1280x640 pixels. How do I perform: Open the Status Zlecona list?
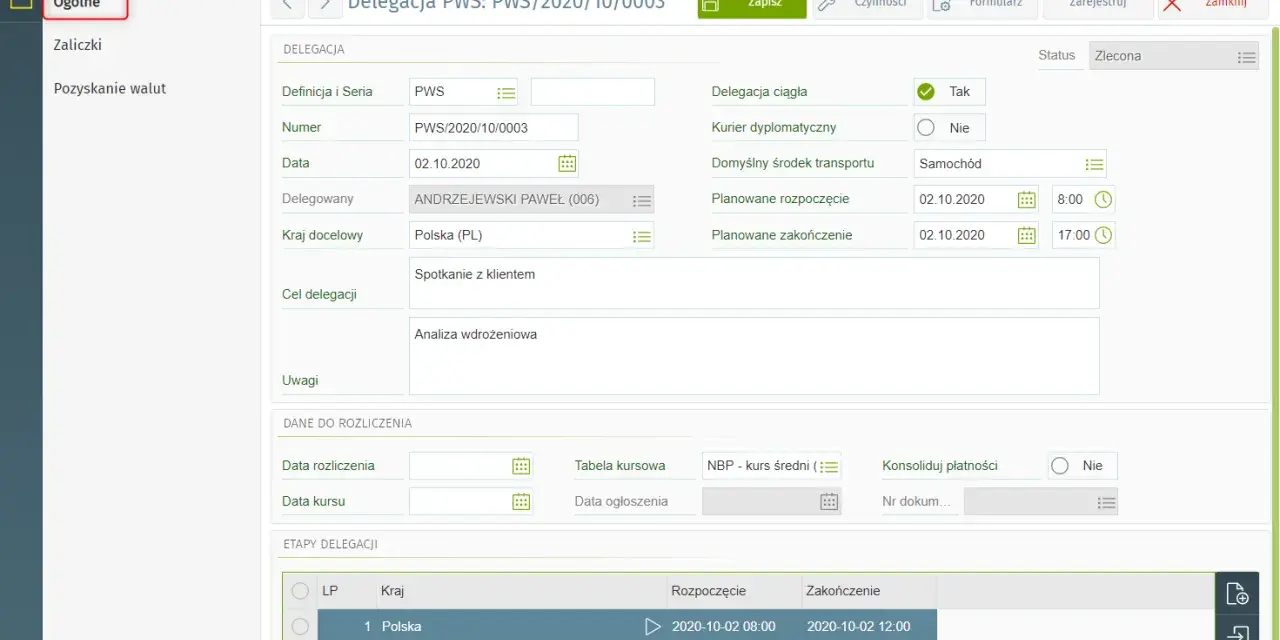[x=1245, y=57]
